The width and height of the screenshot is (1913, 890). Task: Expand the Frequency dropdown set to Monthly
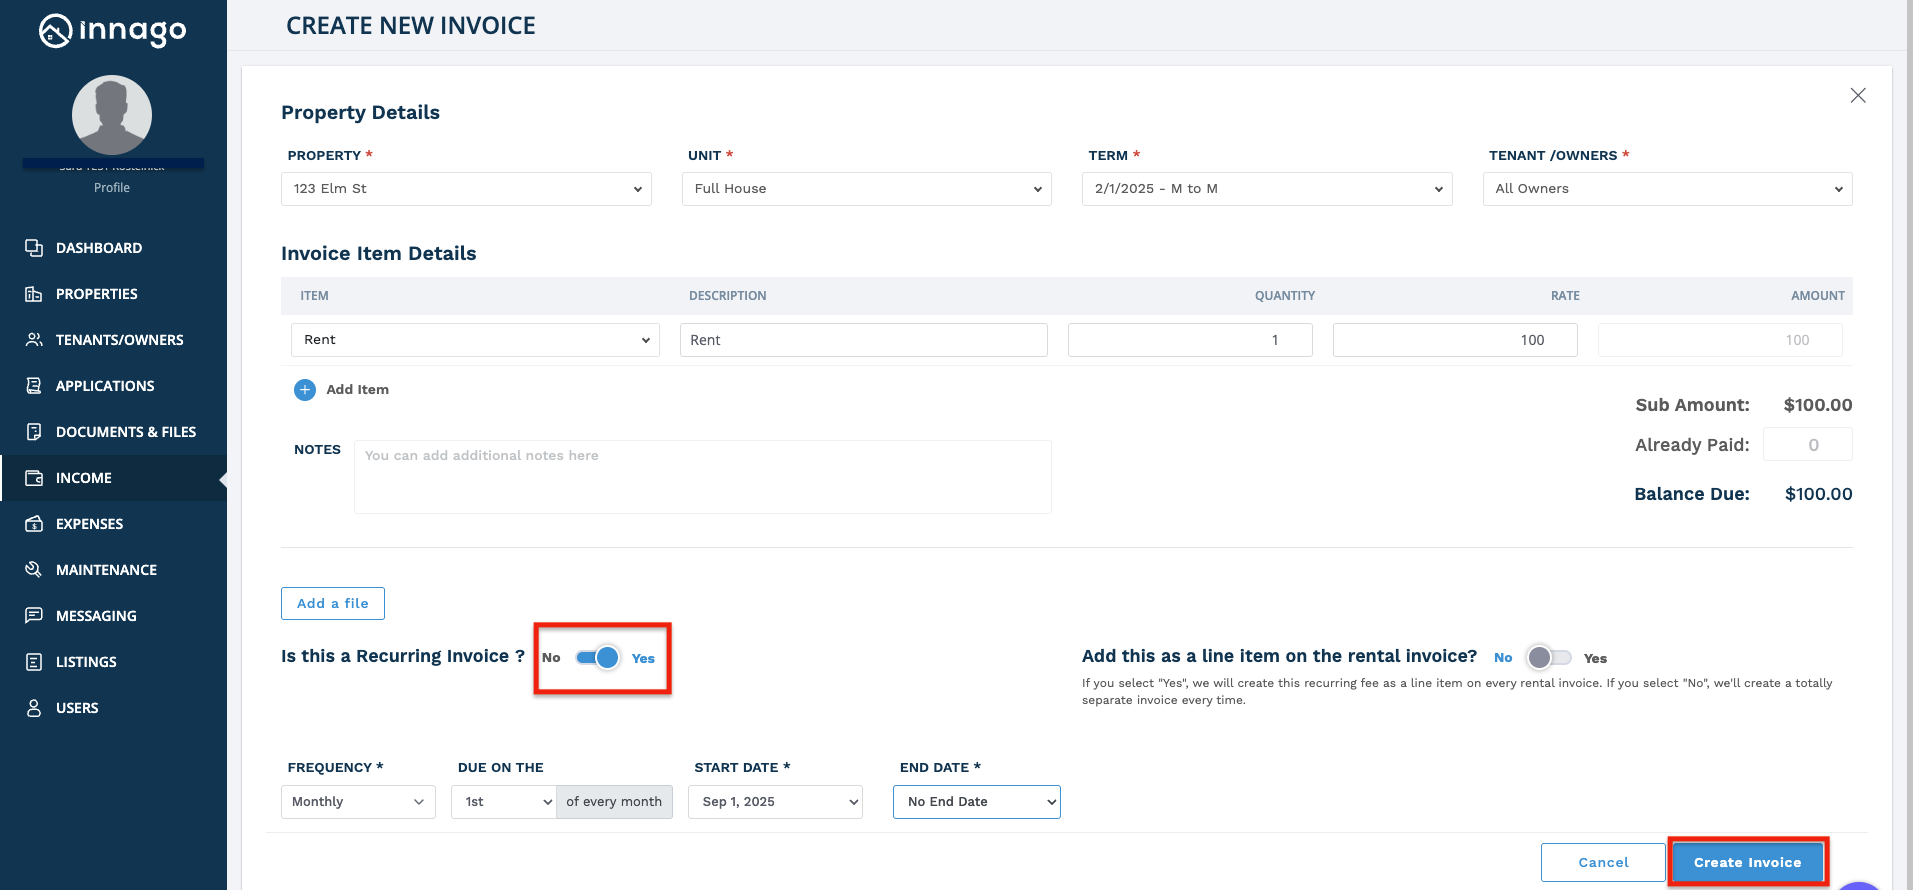coord(358,802)
